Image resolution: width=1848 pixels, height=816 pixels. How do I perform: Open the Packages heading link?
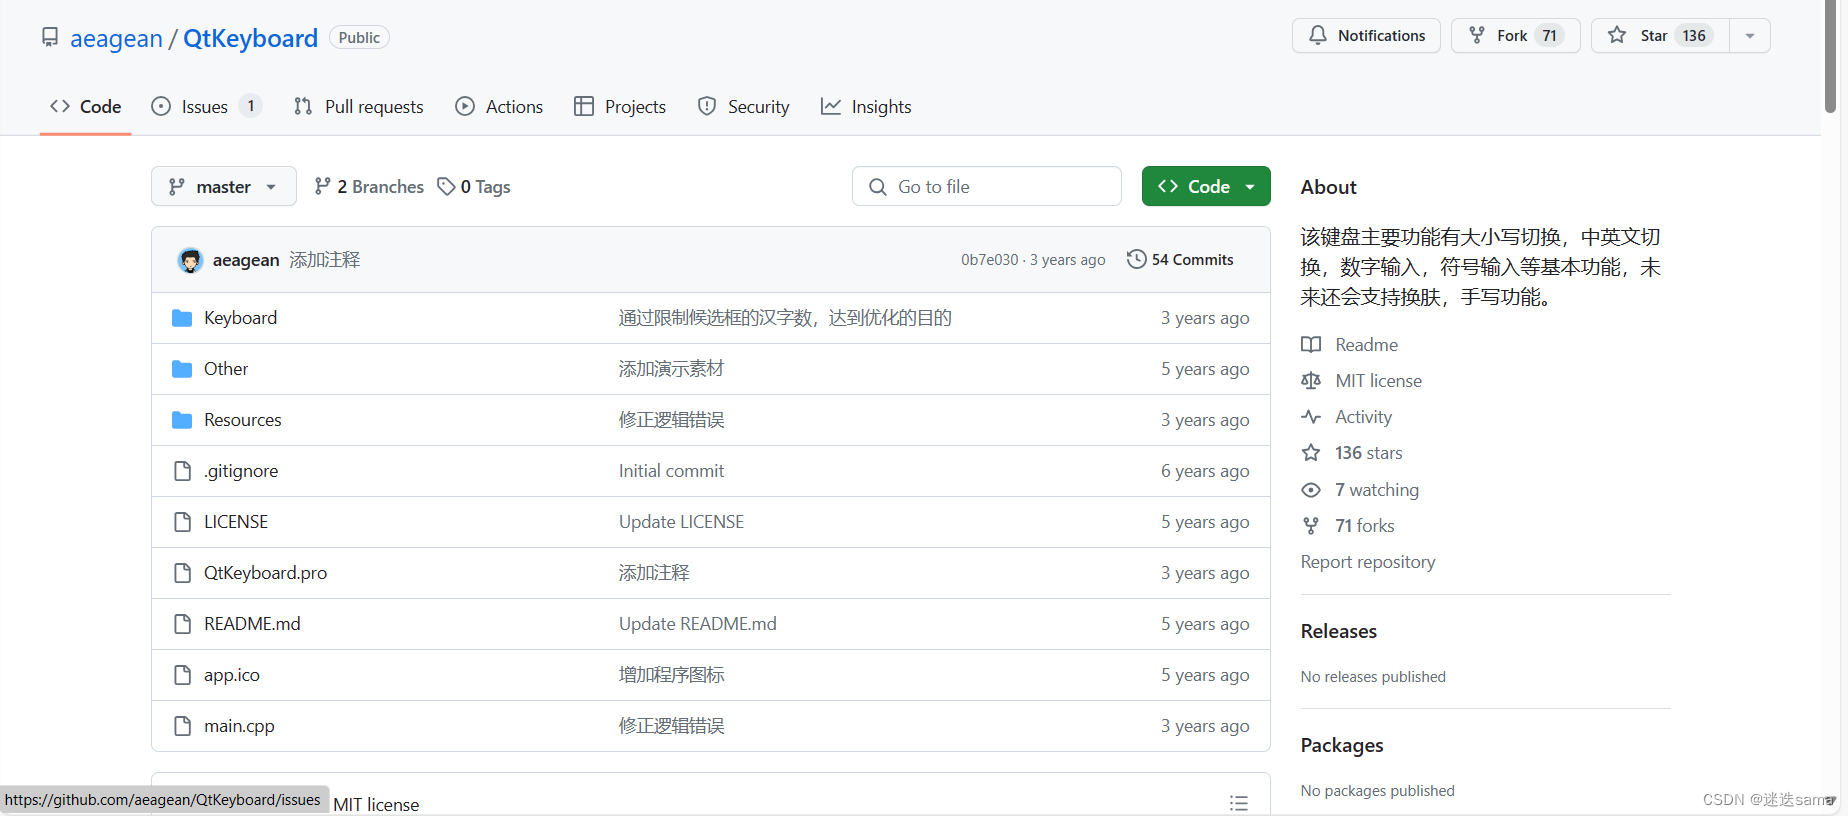pyautogui.click(x=1341, y=745)
